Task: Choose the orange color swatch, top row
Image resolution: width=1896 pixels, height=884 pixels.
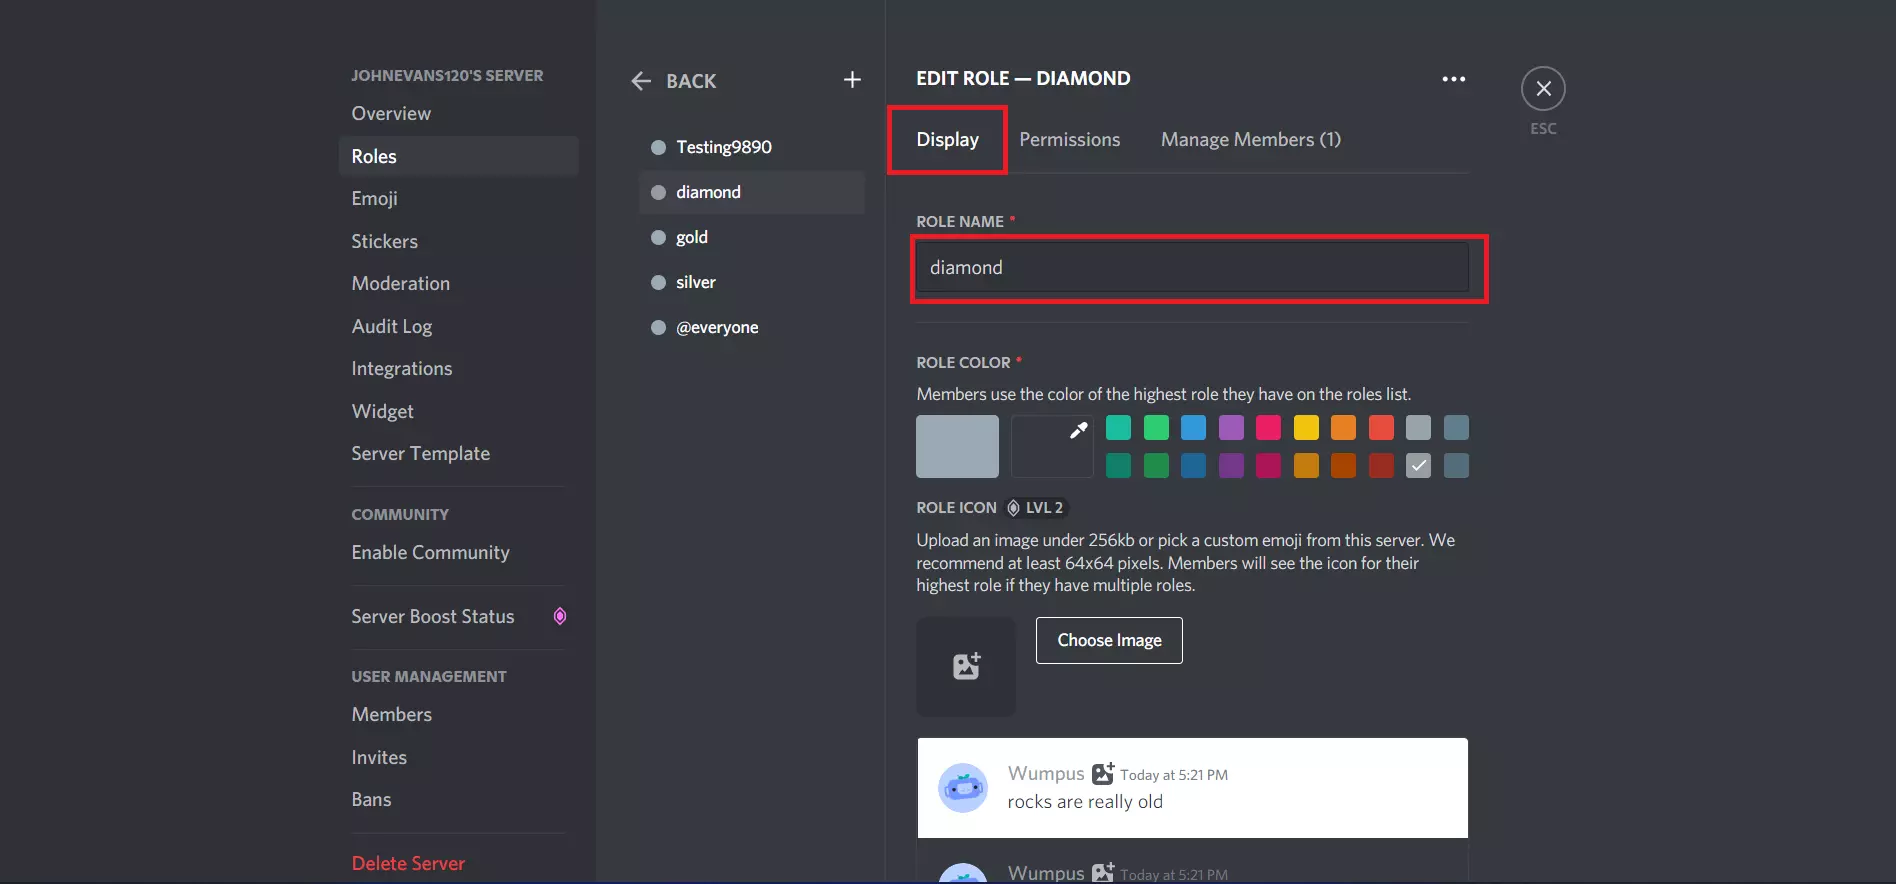Action: tap(1344, 428)
